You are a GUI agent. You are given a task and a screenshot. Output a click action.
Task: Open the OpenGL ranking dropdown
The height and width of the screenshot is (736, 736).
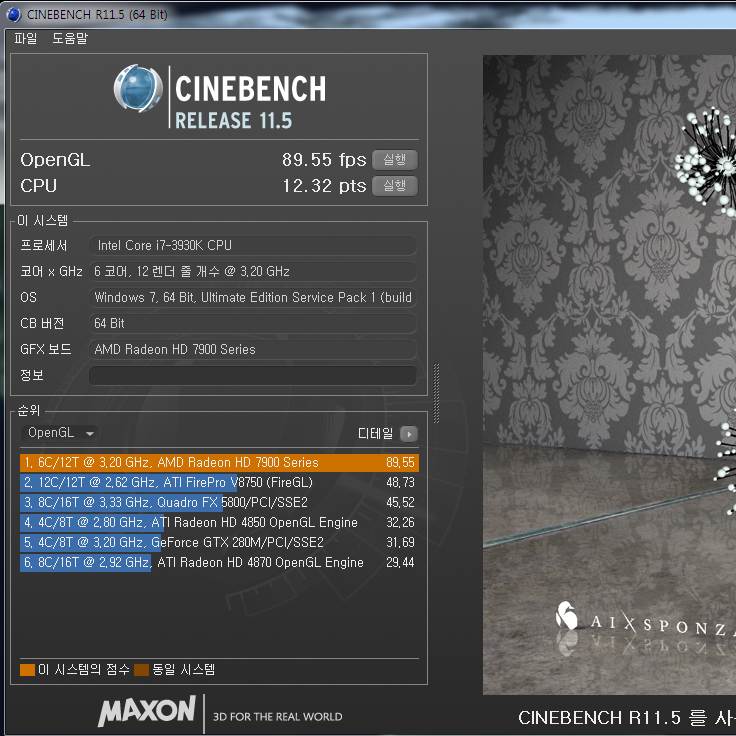[60, 433]
